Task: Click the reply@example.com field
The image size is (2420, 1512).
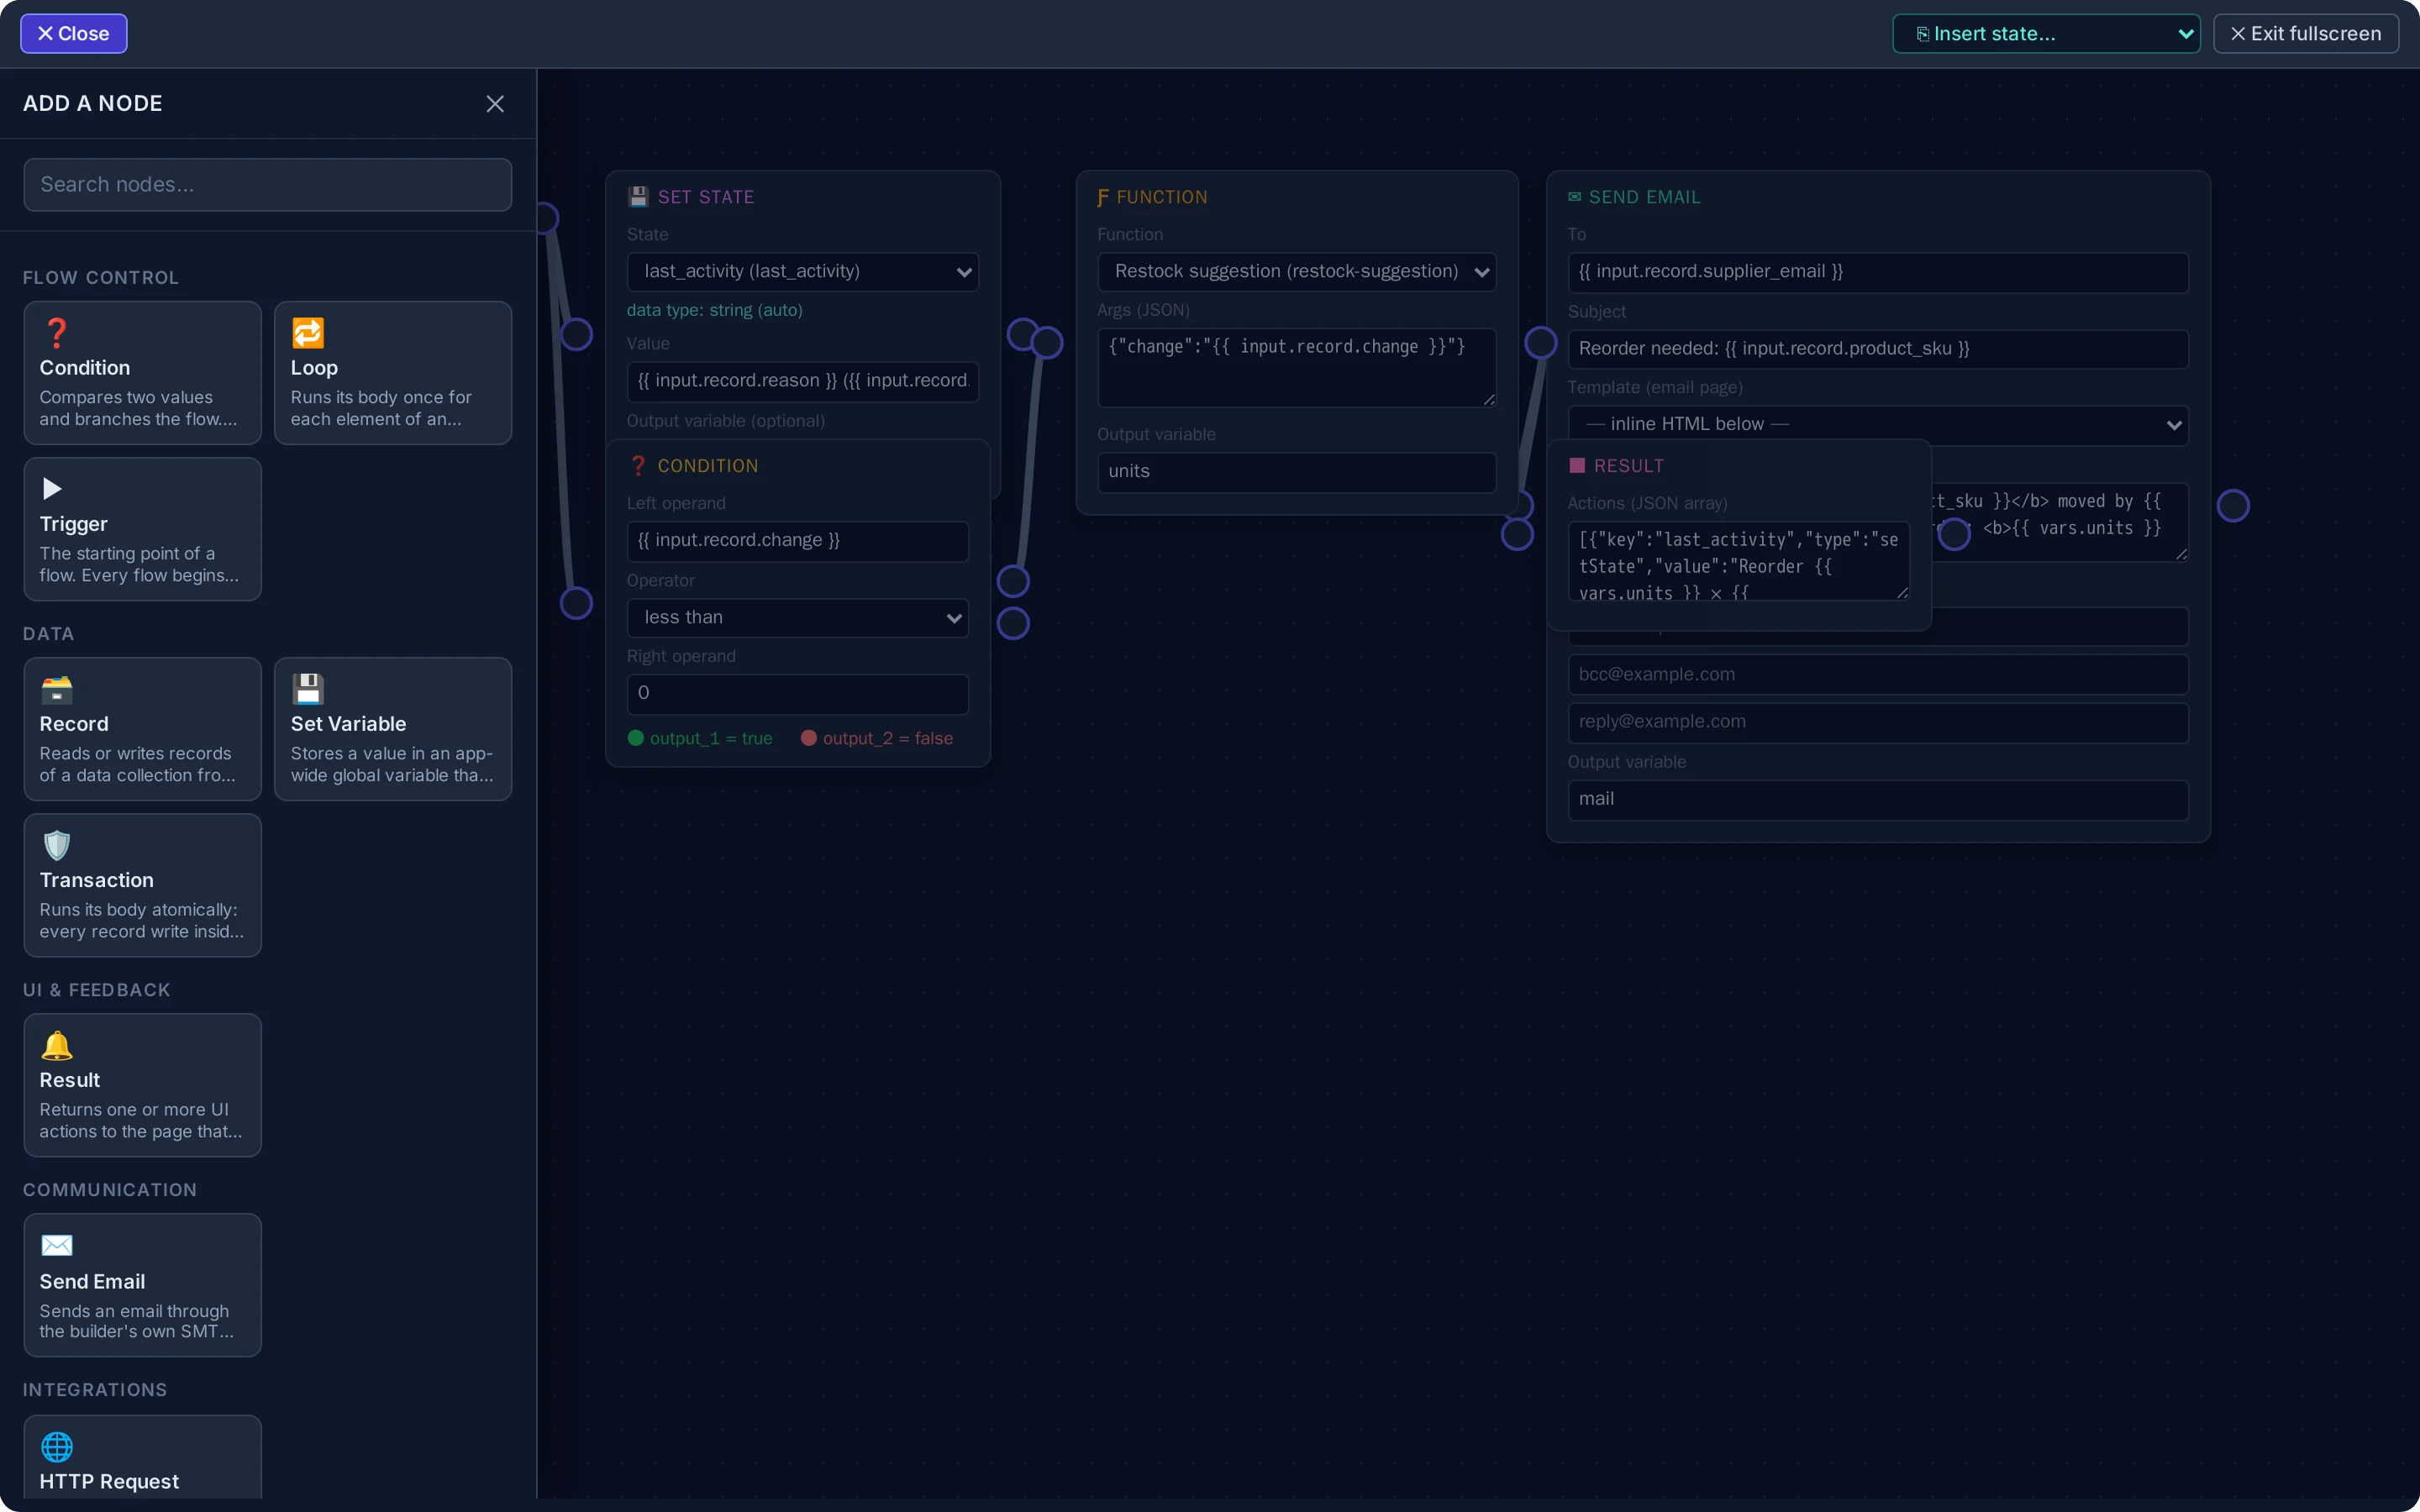Action: pos(1877,722)
